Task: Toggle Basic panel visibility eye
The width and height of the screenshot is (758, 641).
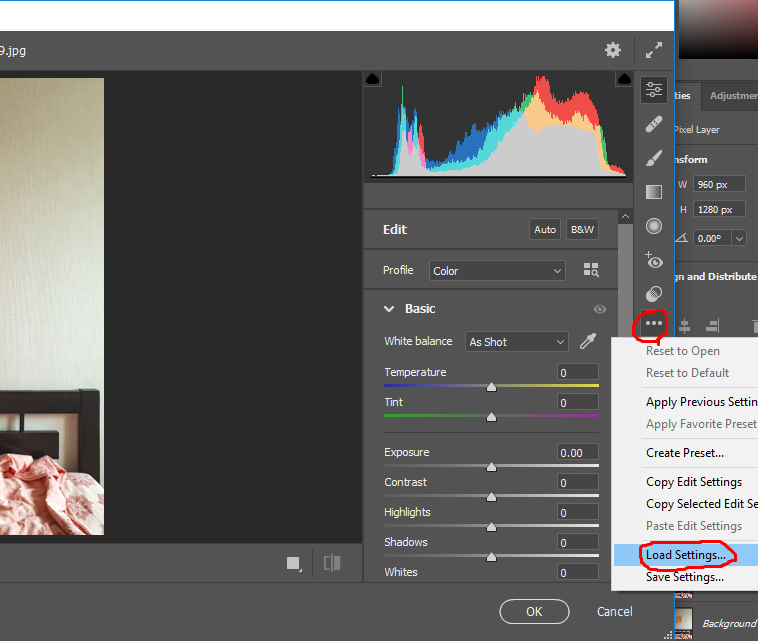Action: (x=600, y=310)
